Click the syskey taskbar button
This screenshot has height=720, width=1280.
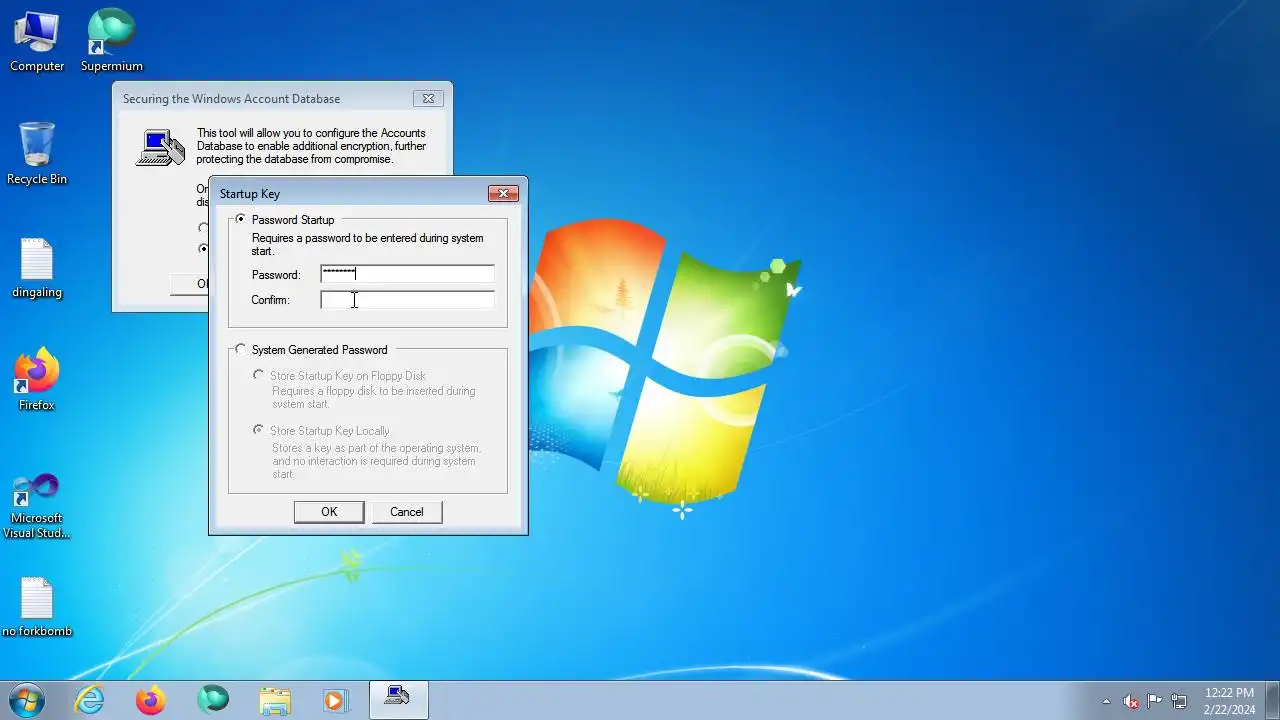(398, 700)
